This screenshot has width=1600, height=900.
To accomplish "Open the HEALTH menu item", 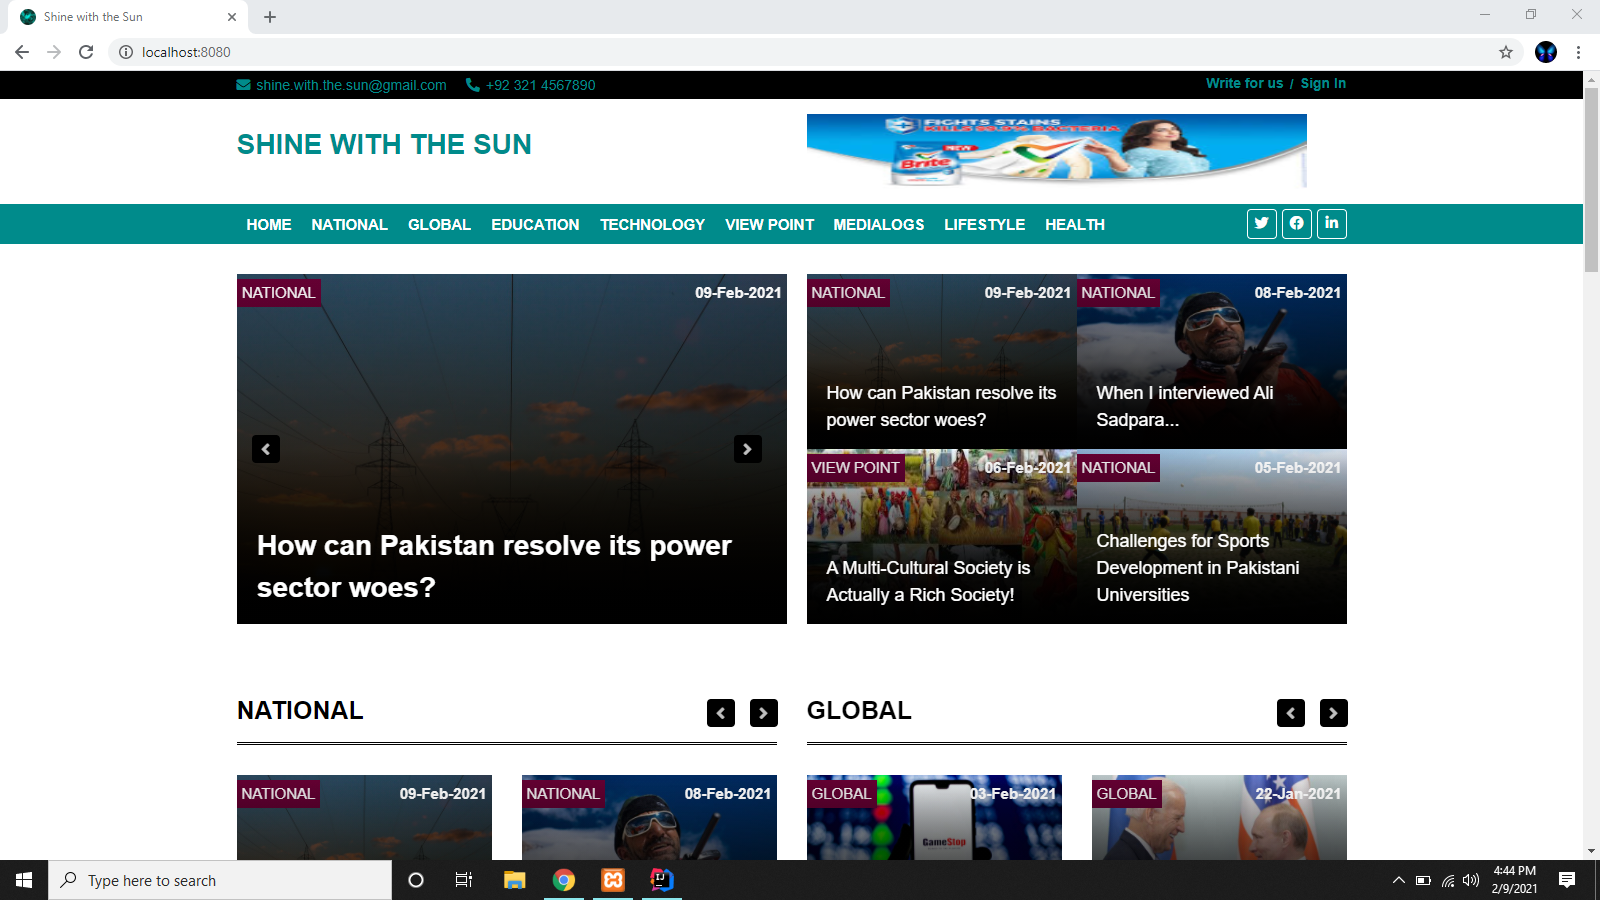I will [x=1075, y=225].
